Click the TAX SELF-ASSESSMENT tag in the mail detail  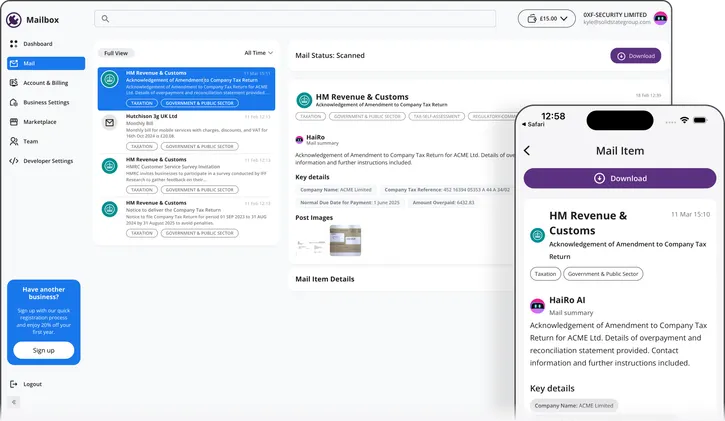[x=436, y=116]
